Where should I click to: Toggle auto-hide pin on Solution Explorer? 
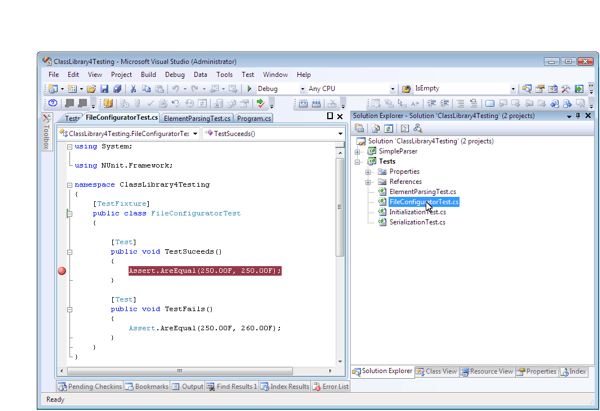[x=578, y=116]
